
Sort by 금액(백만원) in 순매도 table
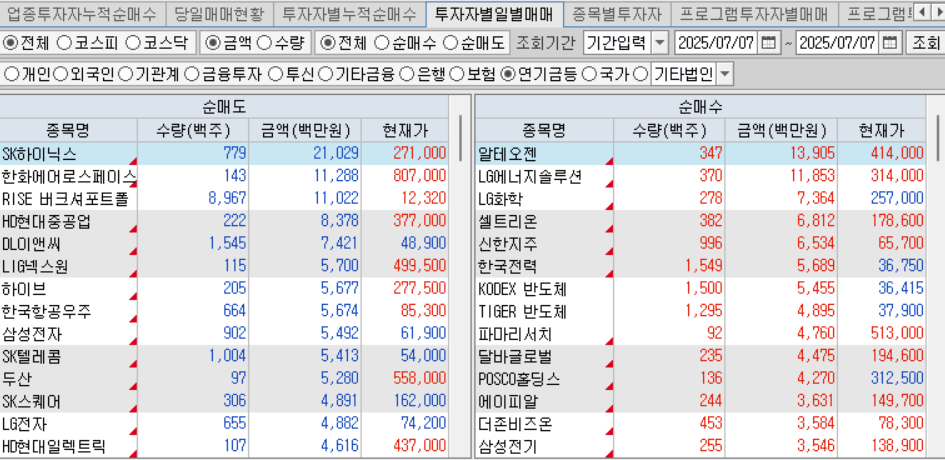(306, 130)
